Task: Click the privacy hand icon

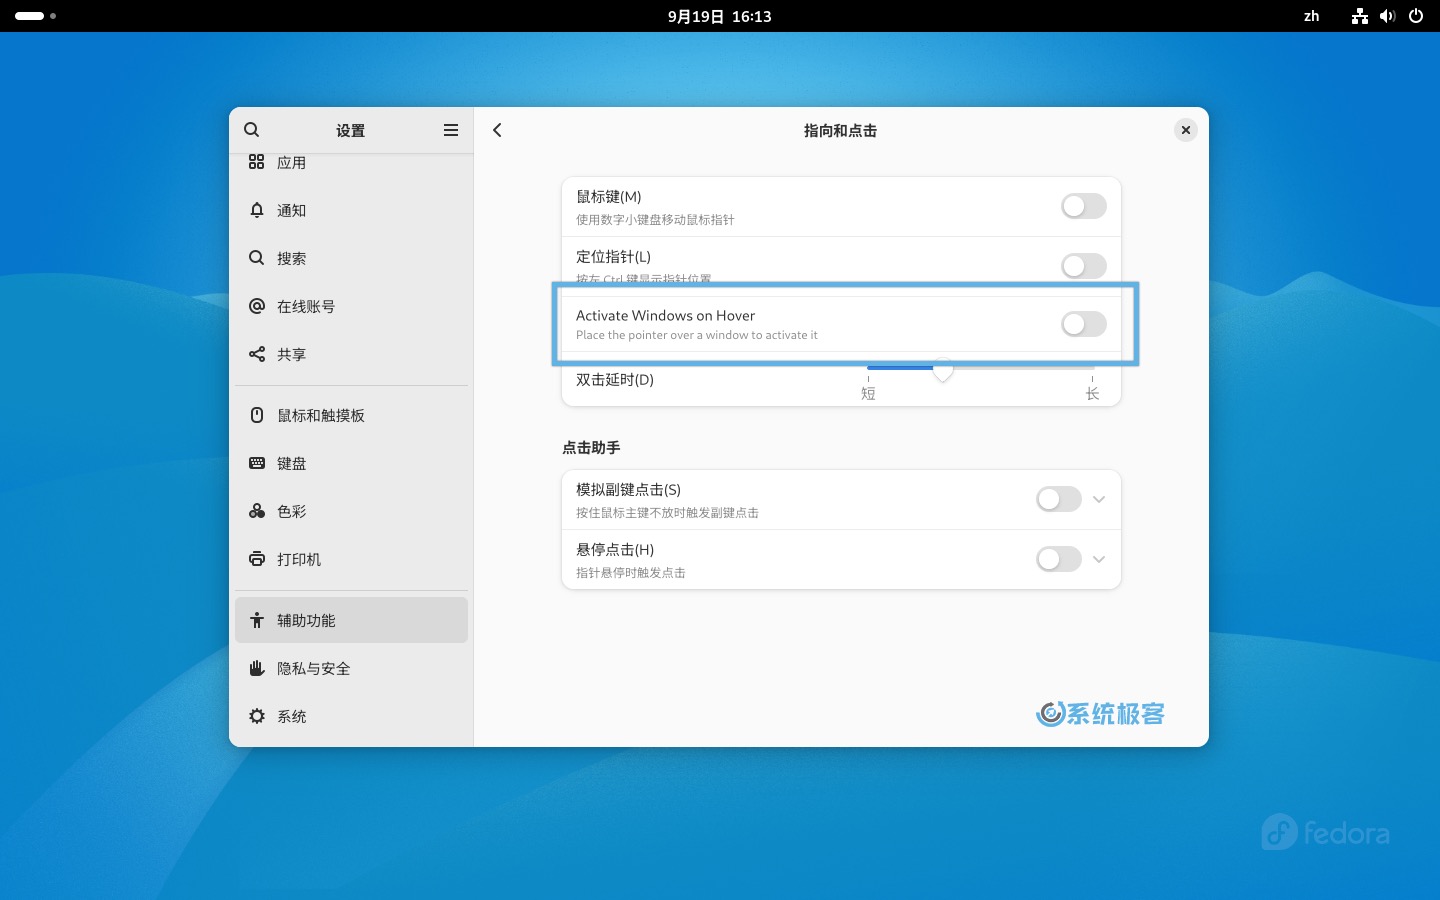Action: coord(257,668)
